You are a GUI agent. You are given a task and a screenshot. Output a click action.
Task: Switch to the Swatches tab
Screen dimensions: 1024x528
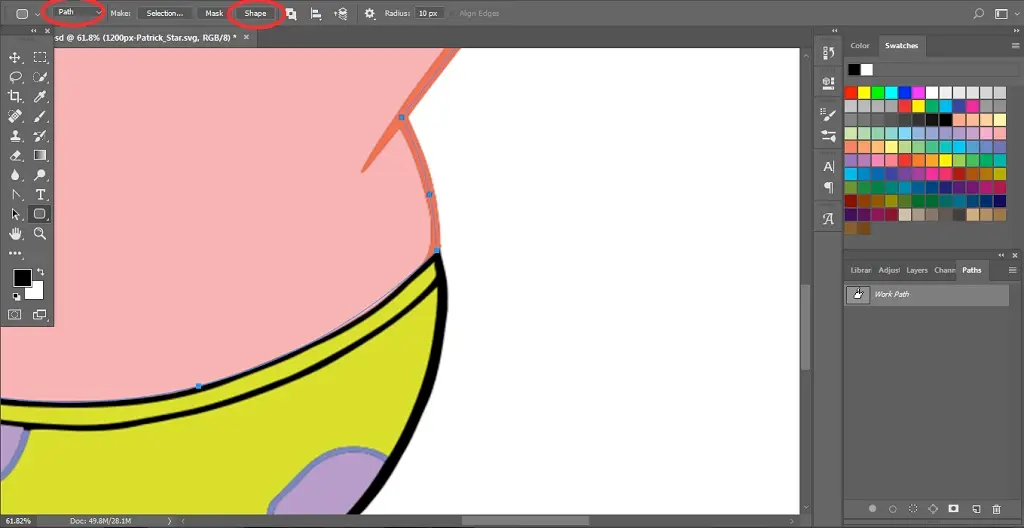tap(901, 46)
